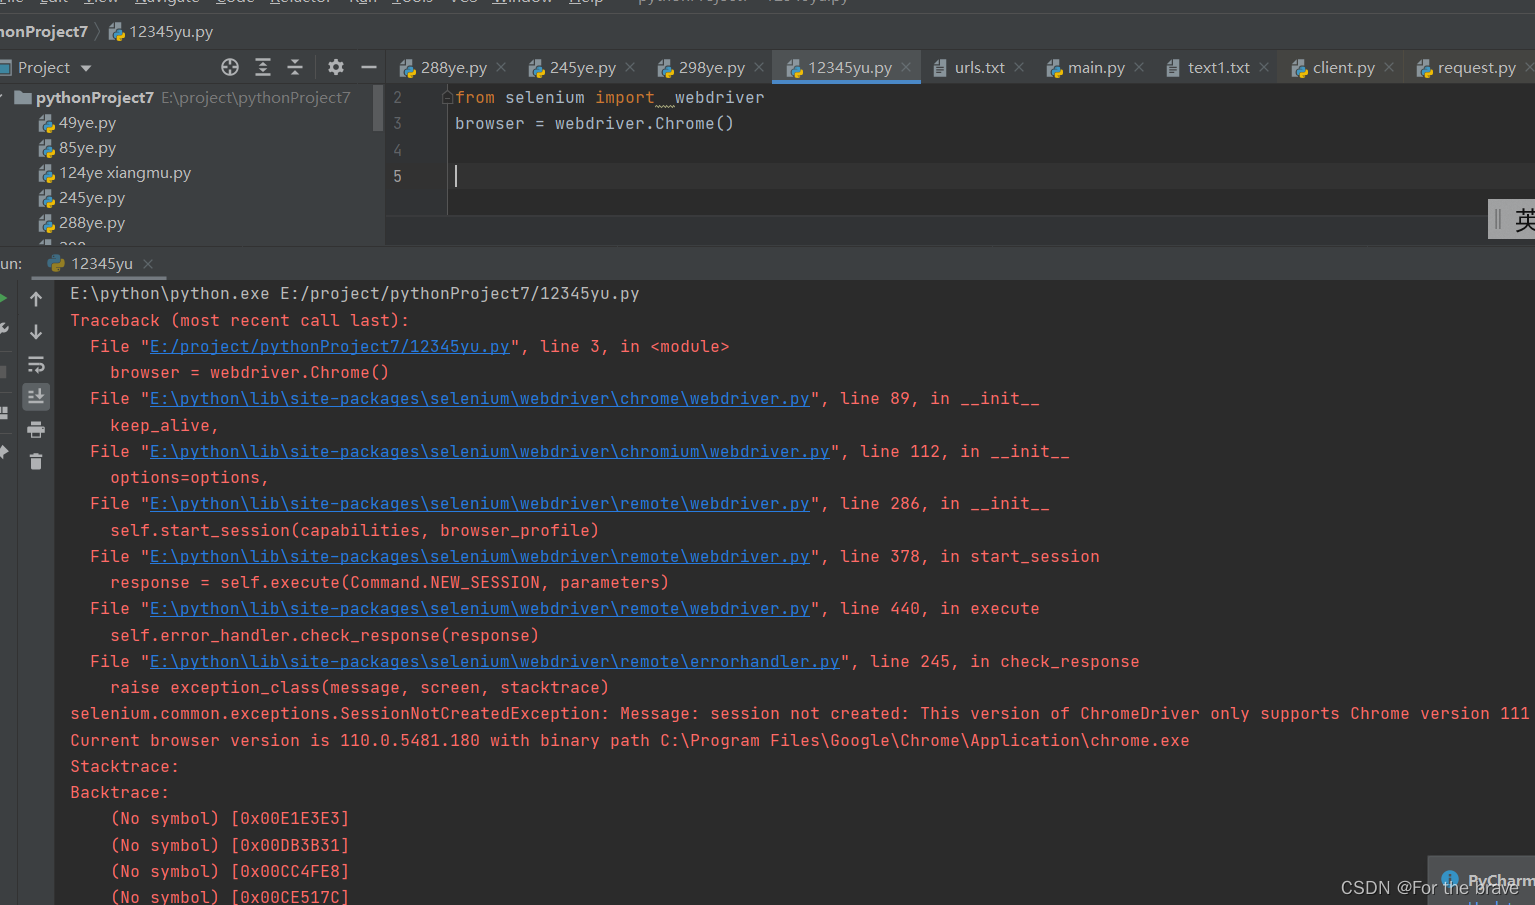This screenshot has width=1535, height=905.
Task: Click the 'Current browser version' line
Action: pyautogui.click(x=630, y=740)
